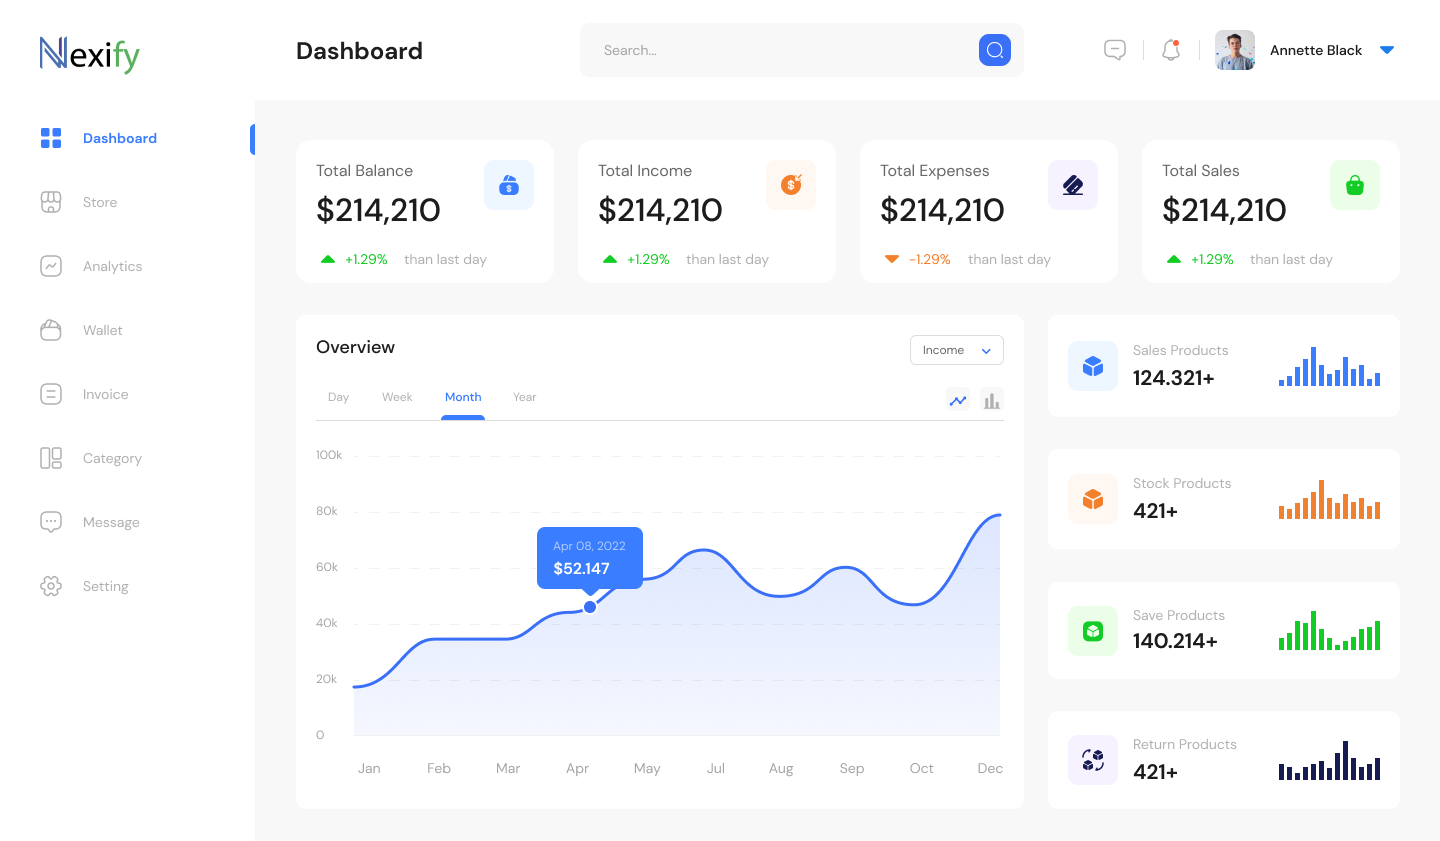This screenshot has height=841, width=1440.
Task: Open the Wallet sidebar icon
Action: tap(51, 330)
